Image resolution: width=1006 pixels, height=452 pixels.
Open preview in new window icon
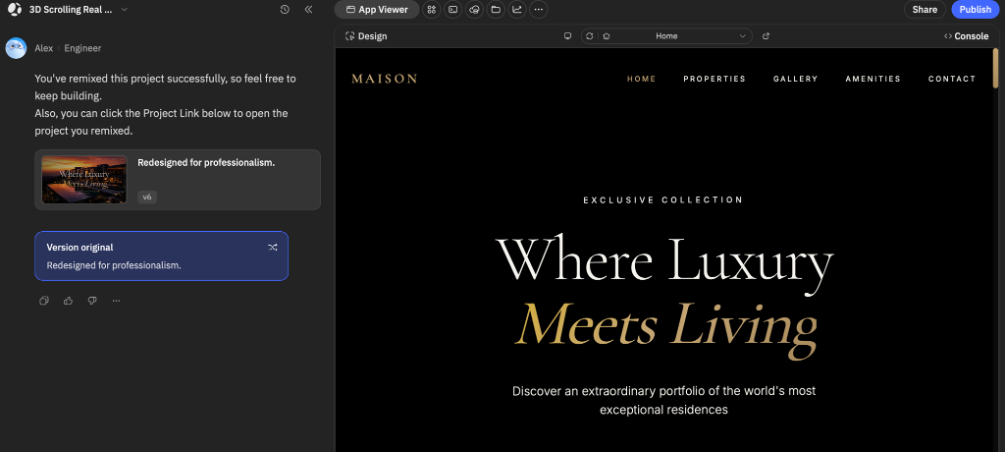tap(765, 37)
